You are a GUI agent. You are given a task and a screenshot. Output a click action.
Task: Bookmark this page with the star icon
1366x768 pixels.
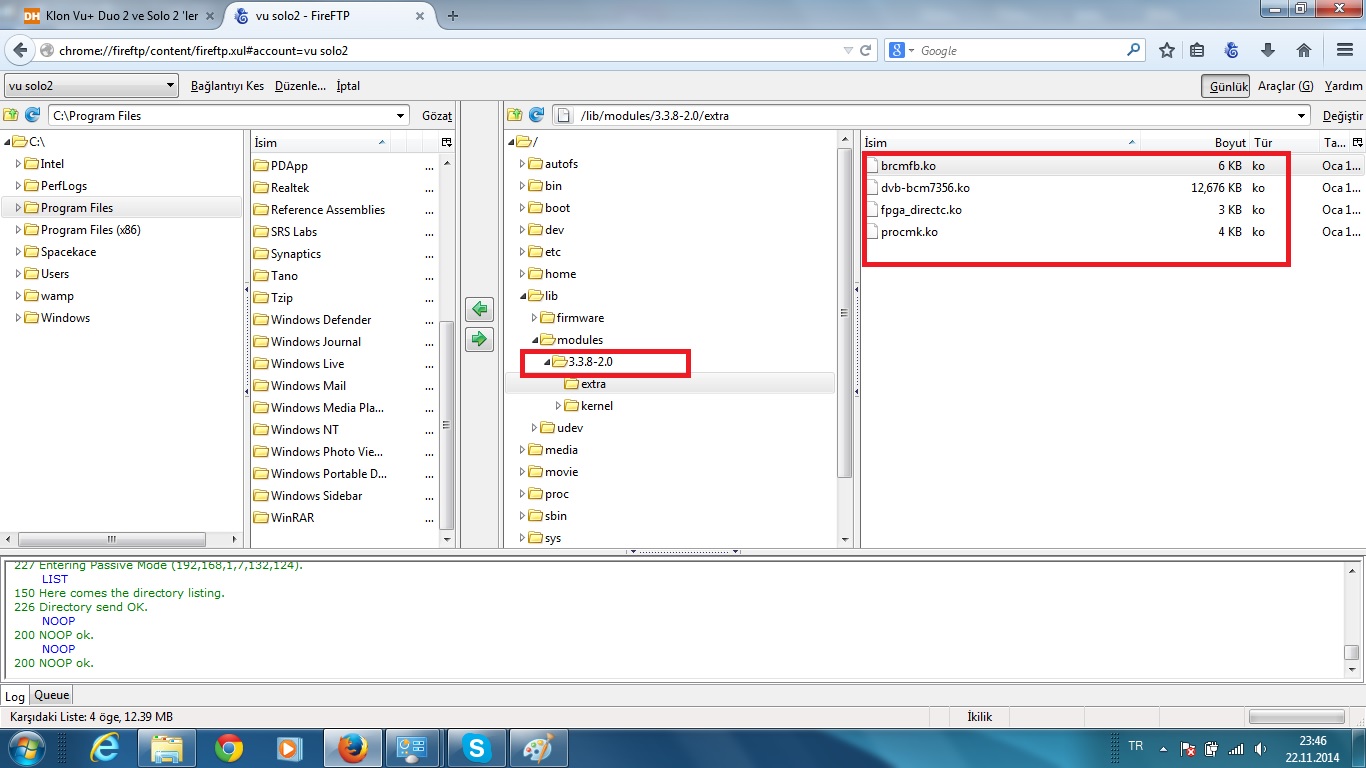(1167, 50)
